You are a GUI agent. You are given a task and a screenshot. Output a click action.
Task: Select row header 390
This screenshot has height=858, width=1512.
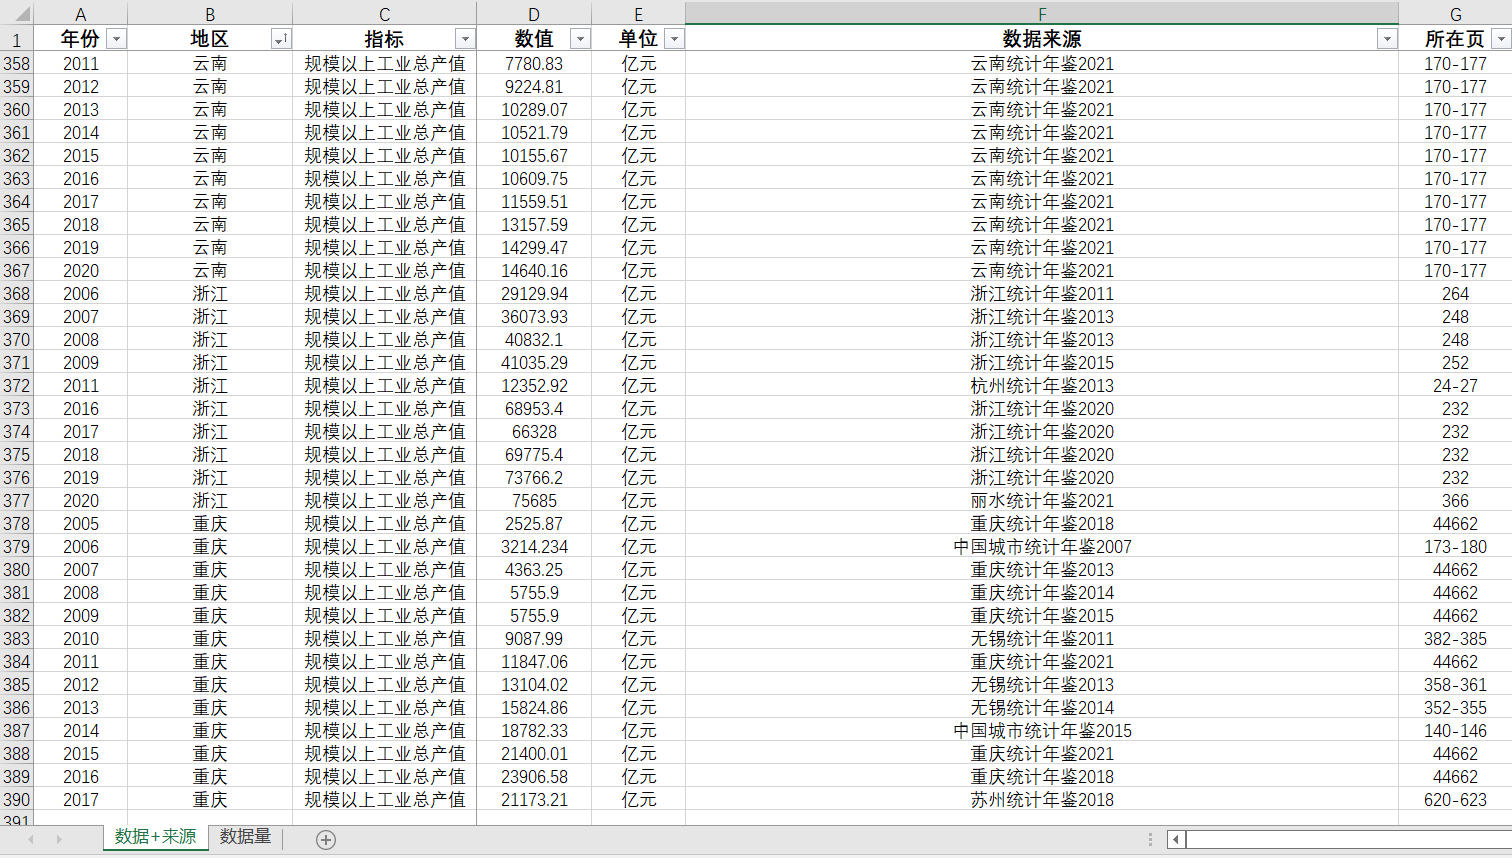tap(17, 799)
